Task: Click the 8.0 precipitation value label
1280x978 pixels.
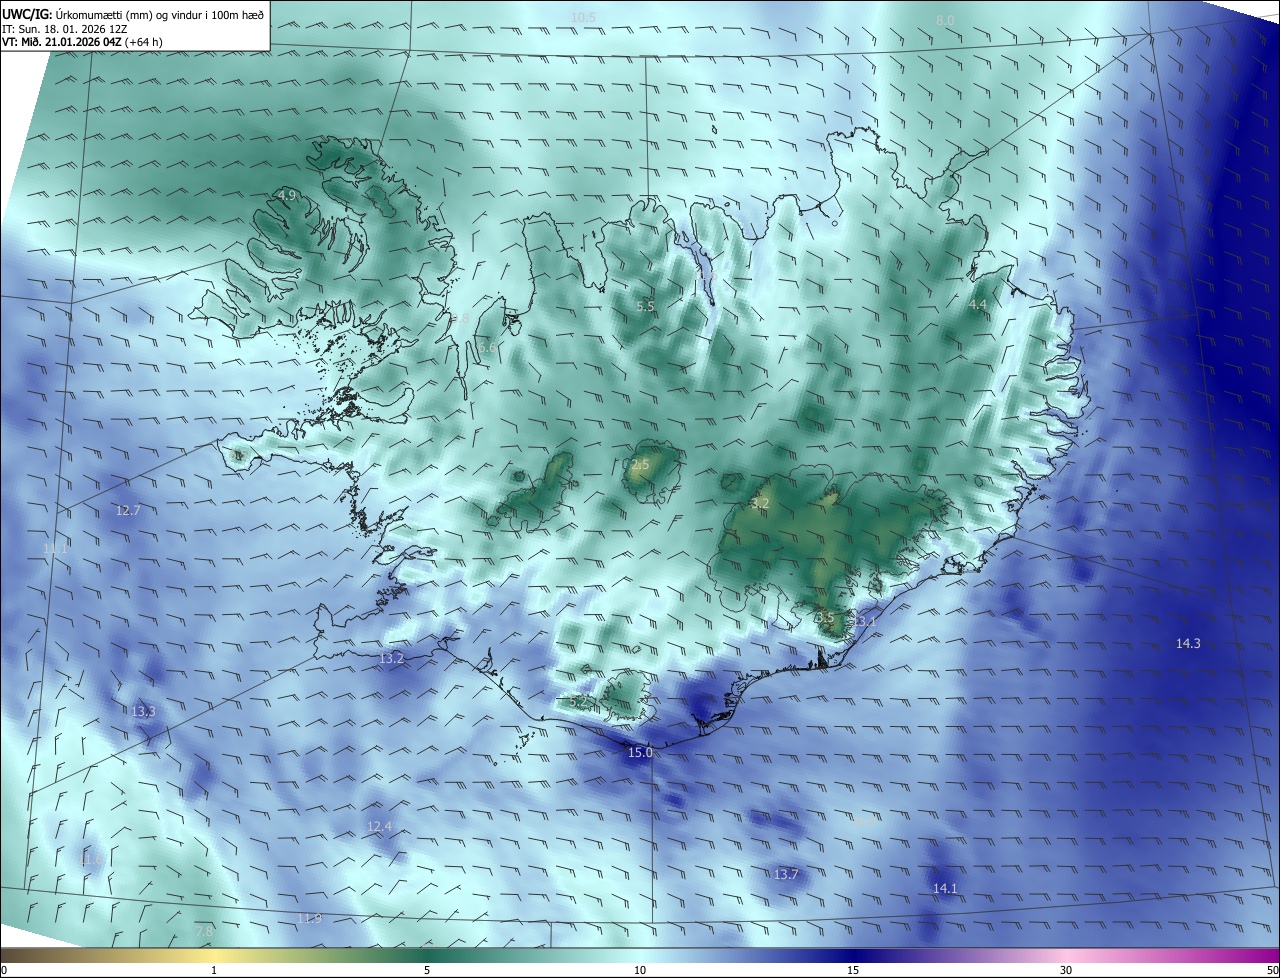Action: 945,21
